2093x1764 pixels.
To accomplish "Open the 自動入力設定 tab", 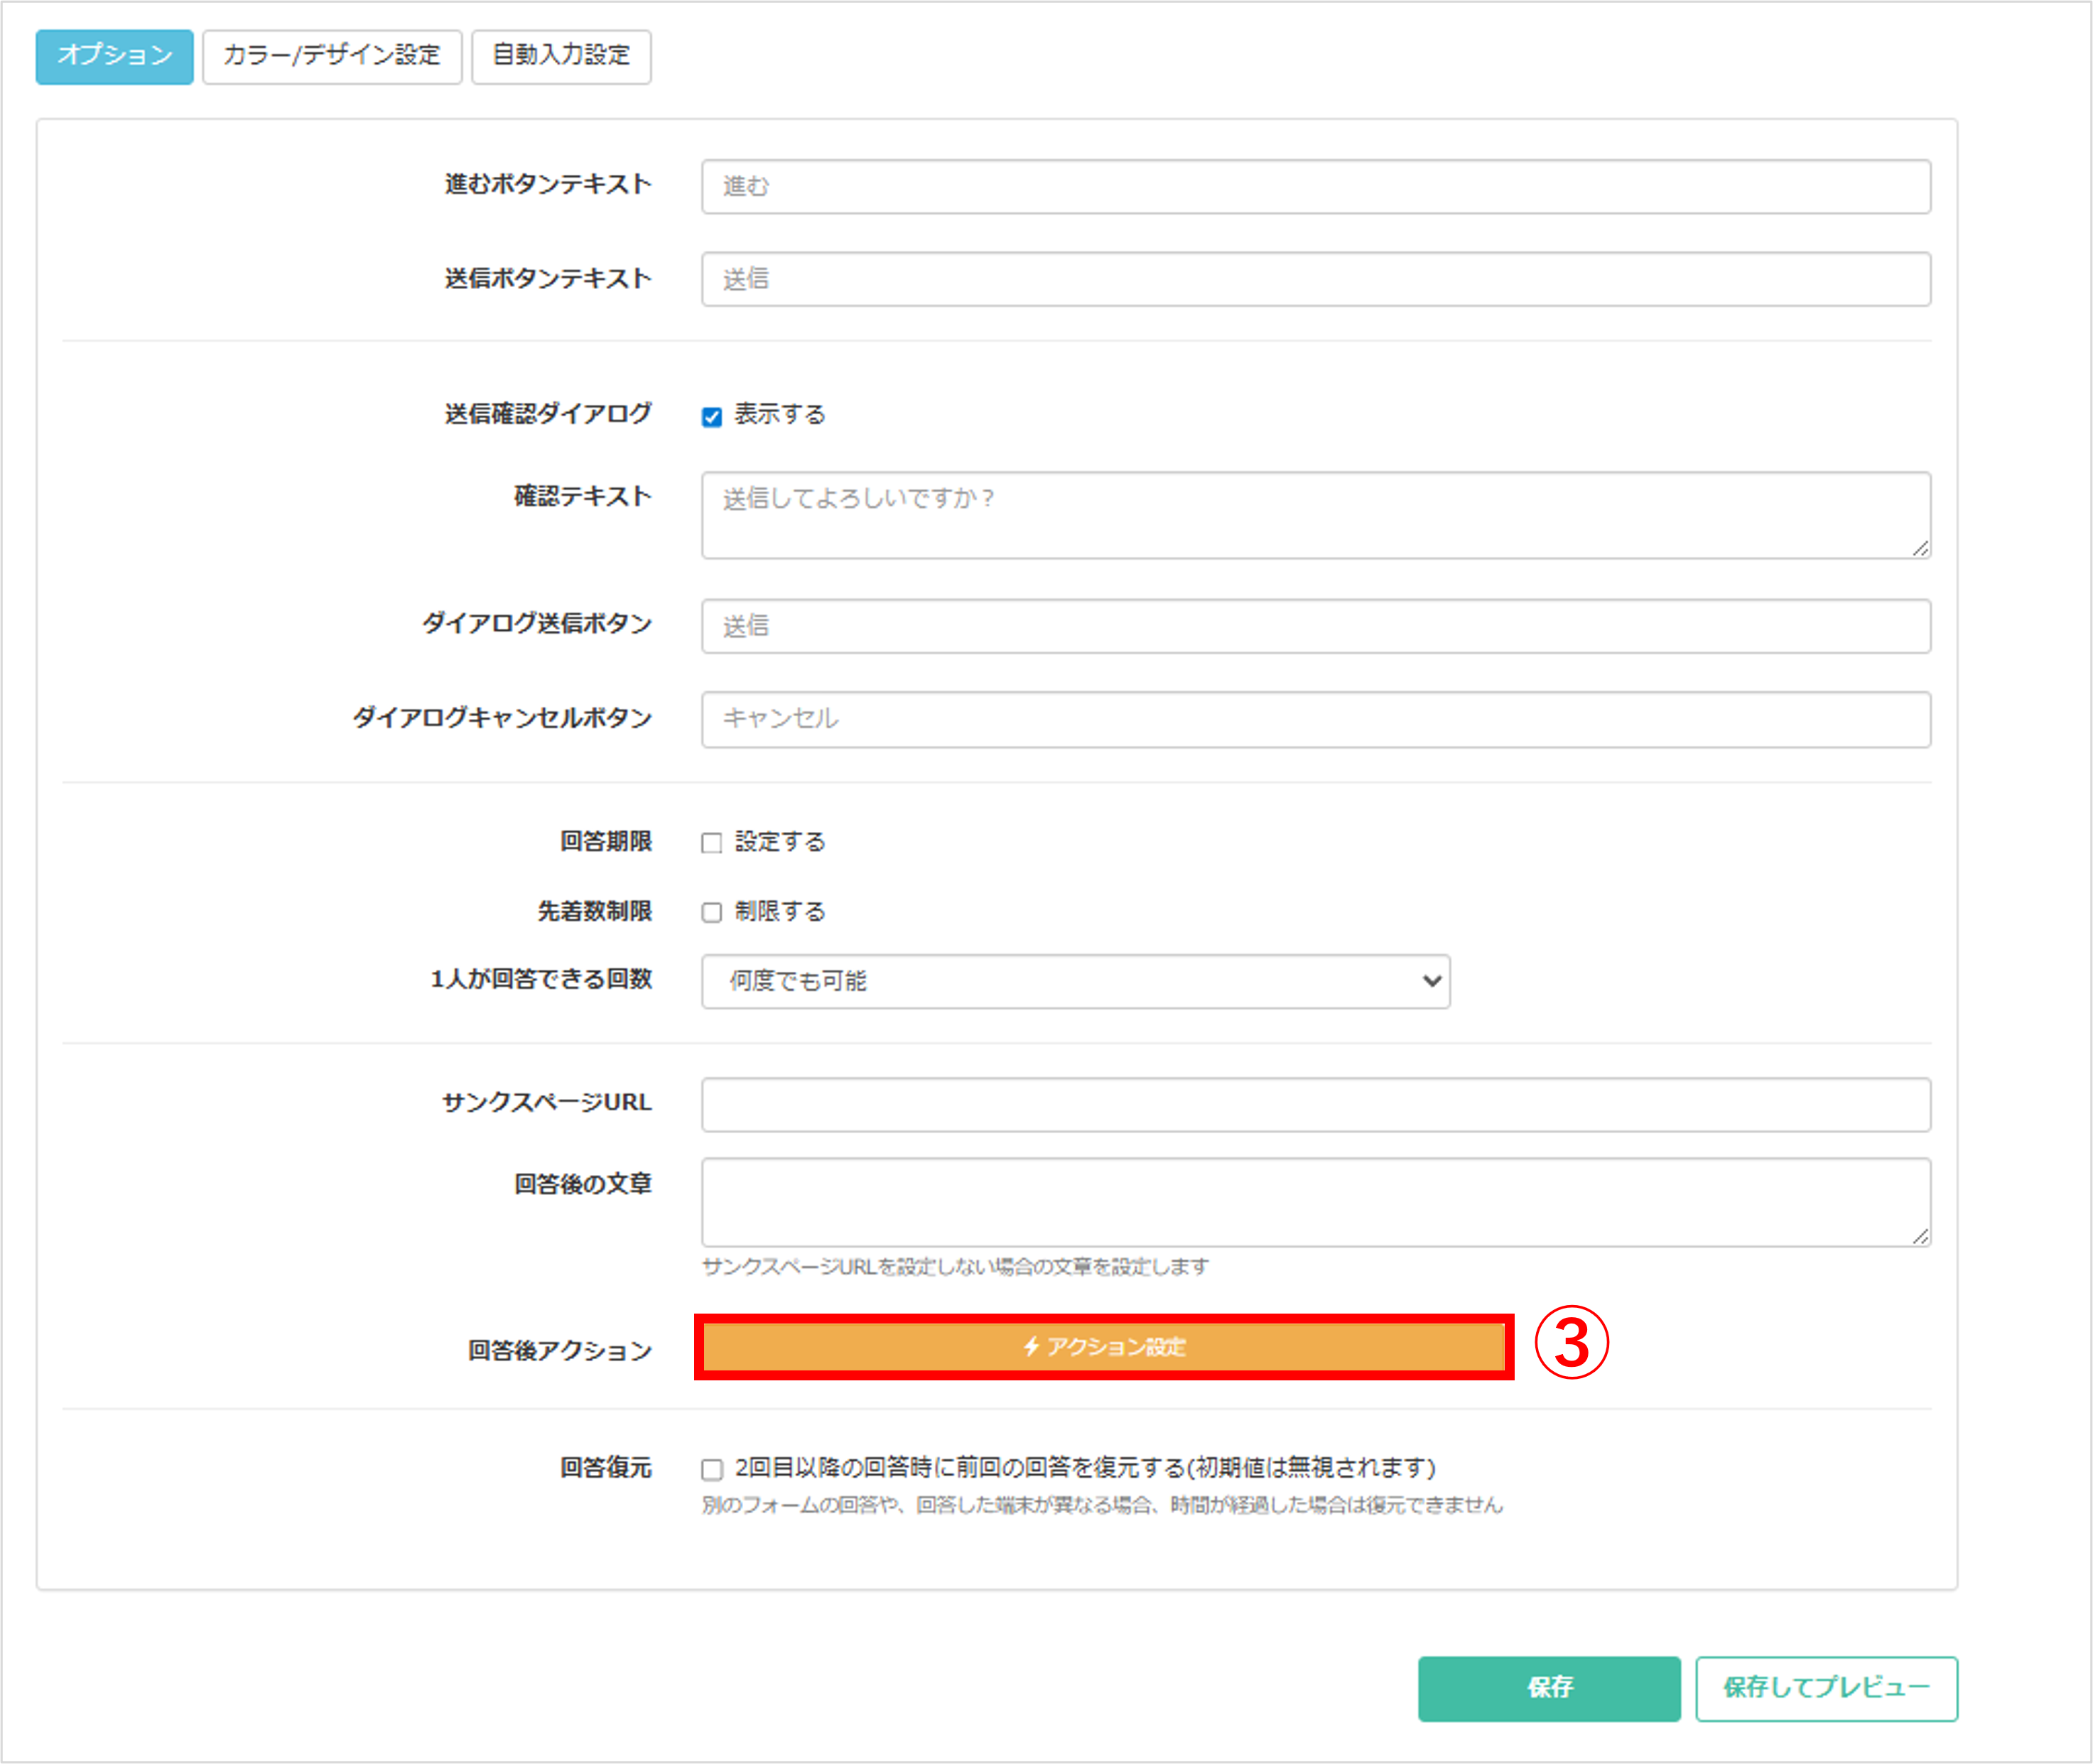I will pos(561,56).
